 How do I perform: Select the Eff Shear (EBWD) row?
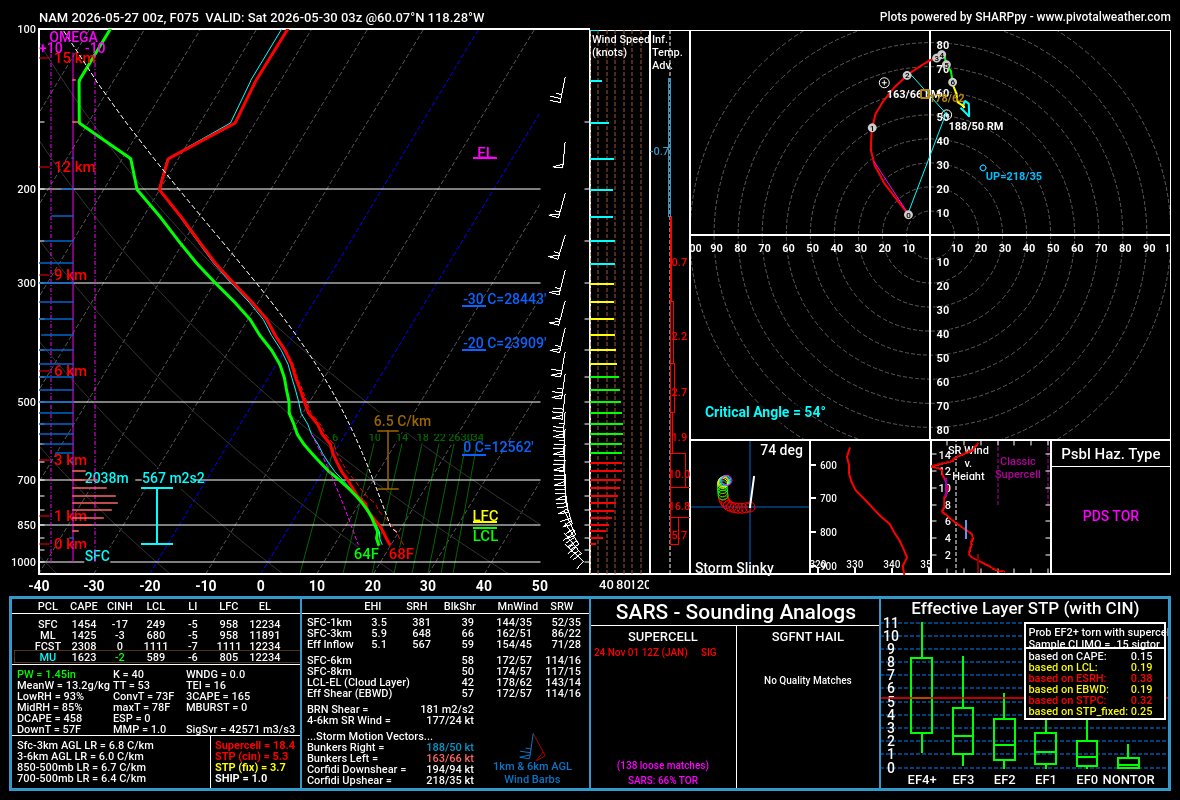(x=444, y=693)
